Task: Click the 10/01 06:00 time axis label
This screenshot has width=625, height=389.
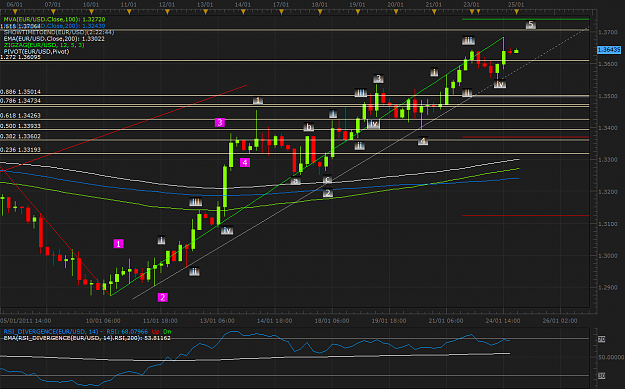Action: coord(103,321)
